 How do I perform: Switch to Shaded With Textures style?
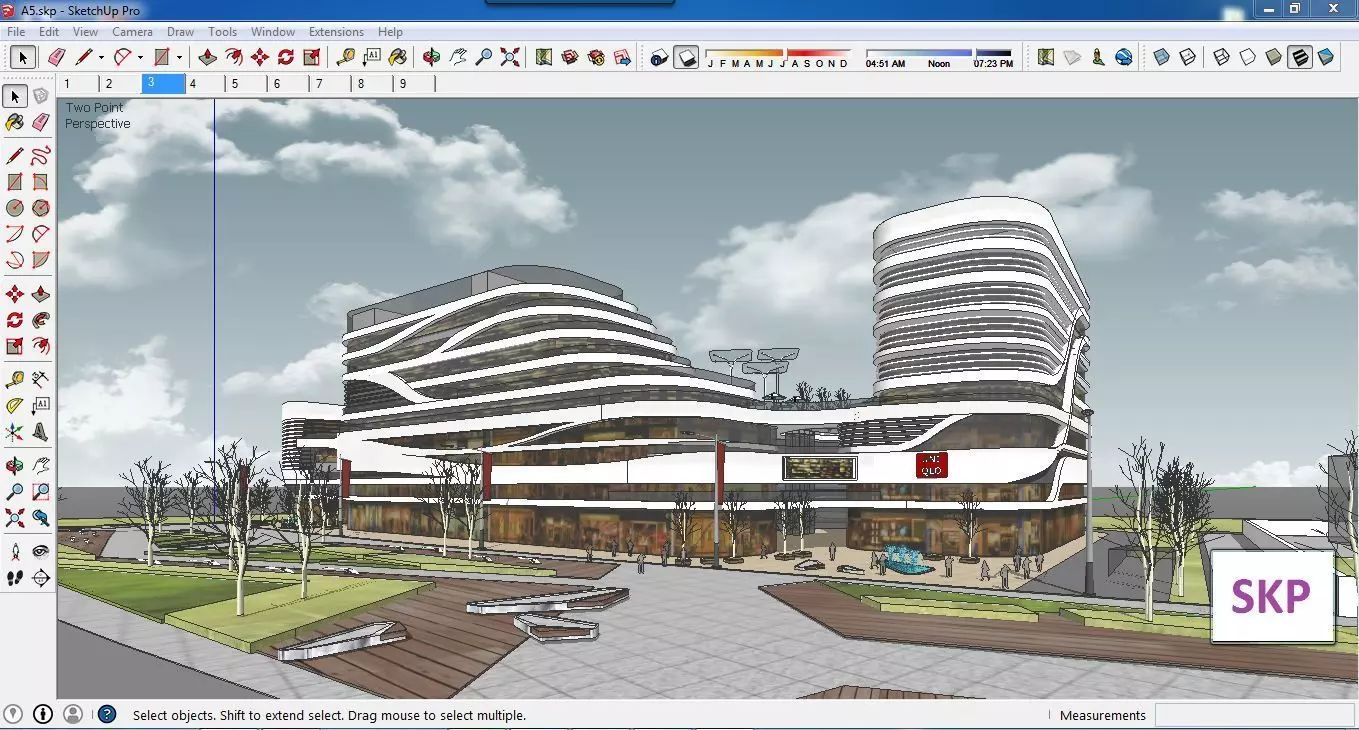[x=1299, y=57]
